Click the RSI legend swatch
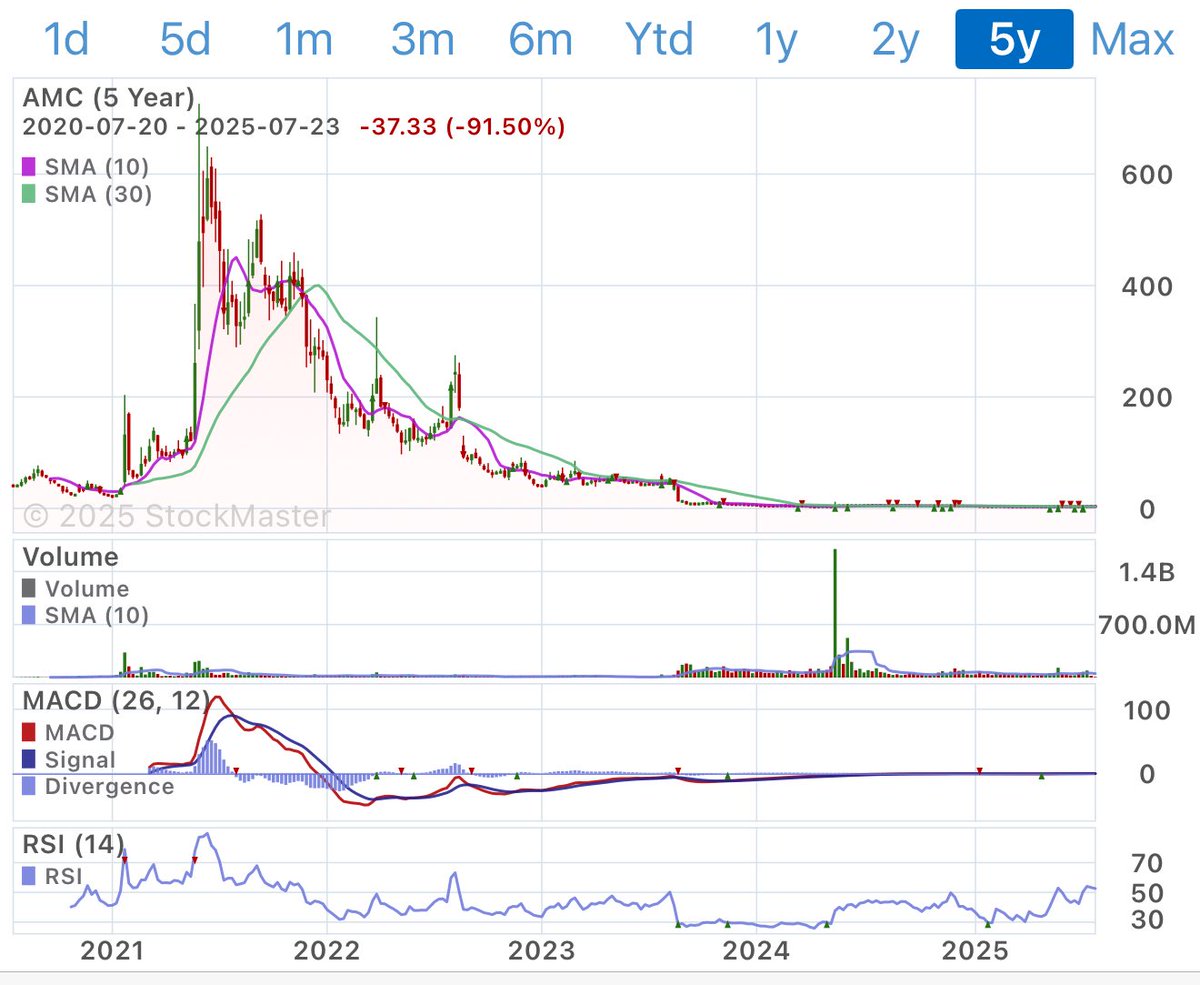This screenshot has width=1200, height=985. 29,877
